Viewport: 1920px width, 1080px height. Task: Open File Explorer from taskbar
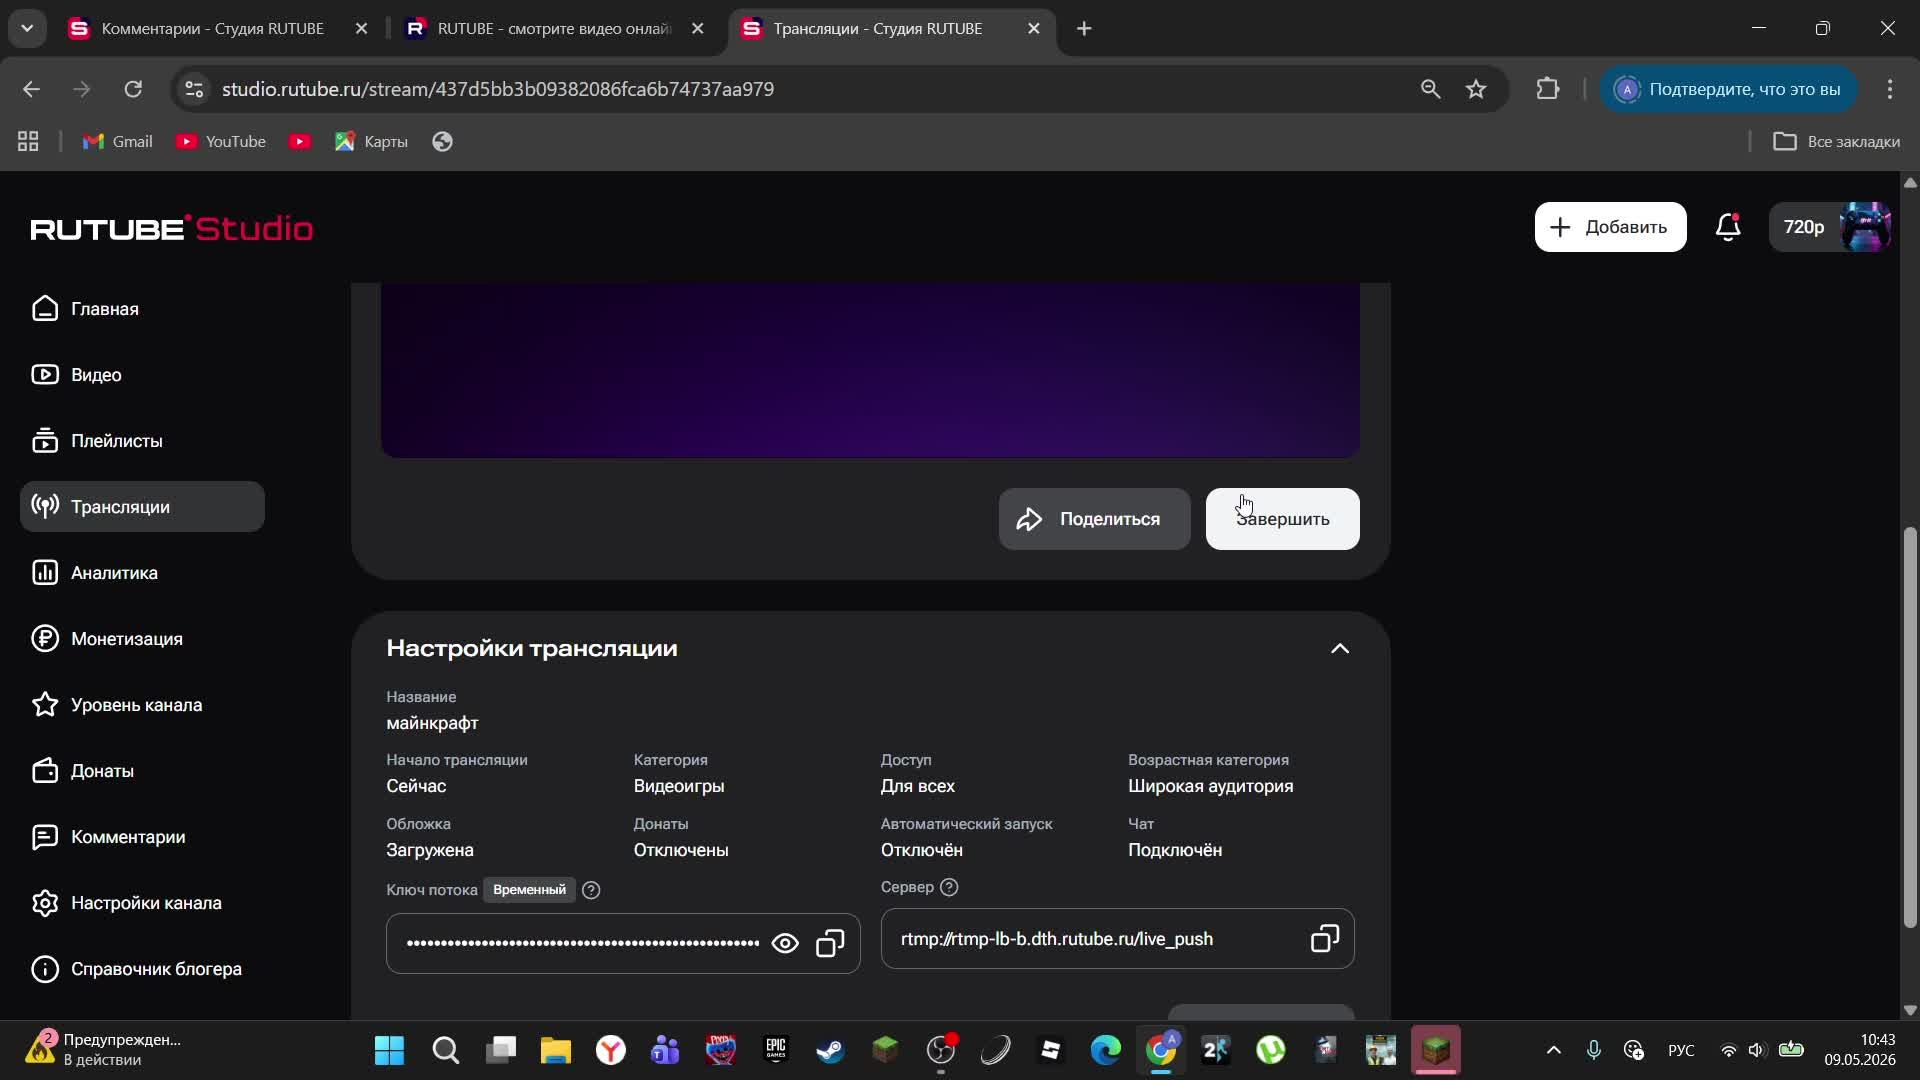[x=555, y=1051]
